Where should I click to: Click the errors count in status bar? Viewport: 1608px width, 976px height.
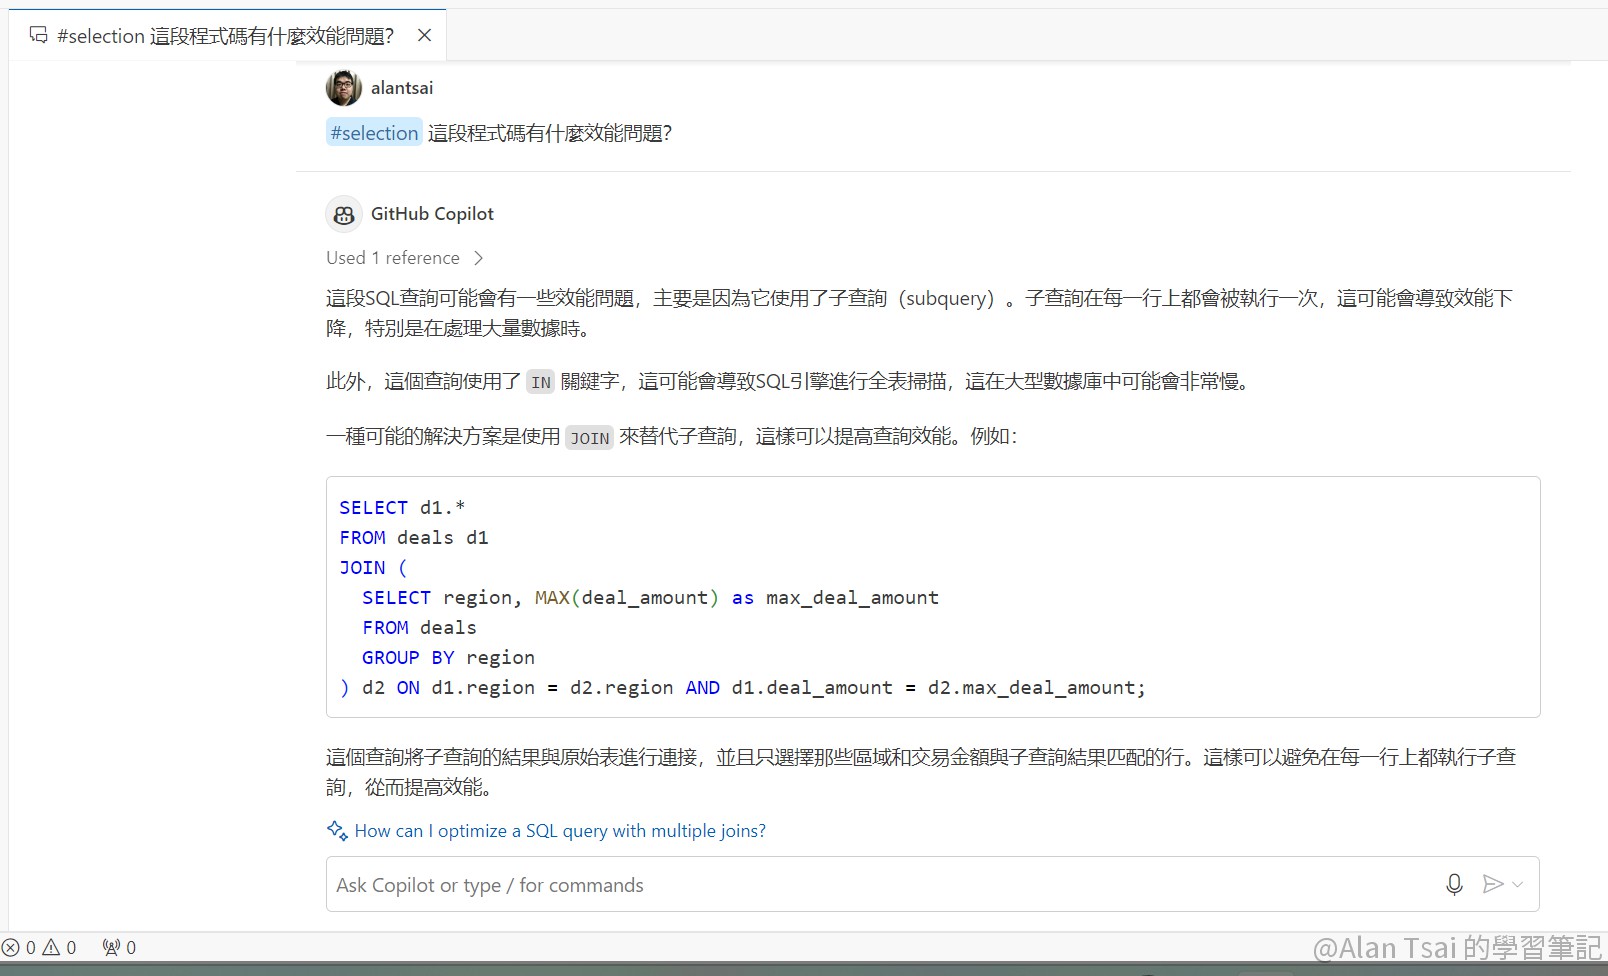tap(19, 948)
